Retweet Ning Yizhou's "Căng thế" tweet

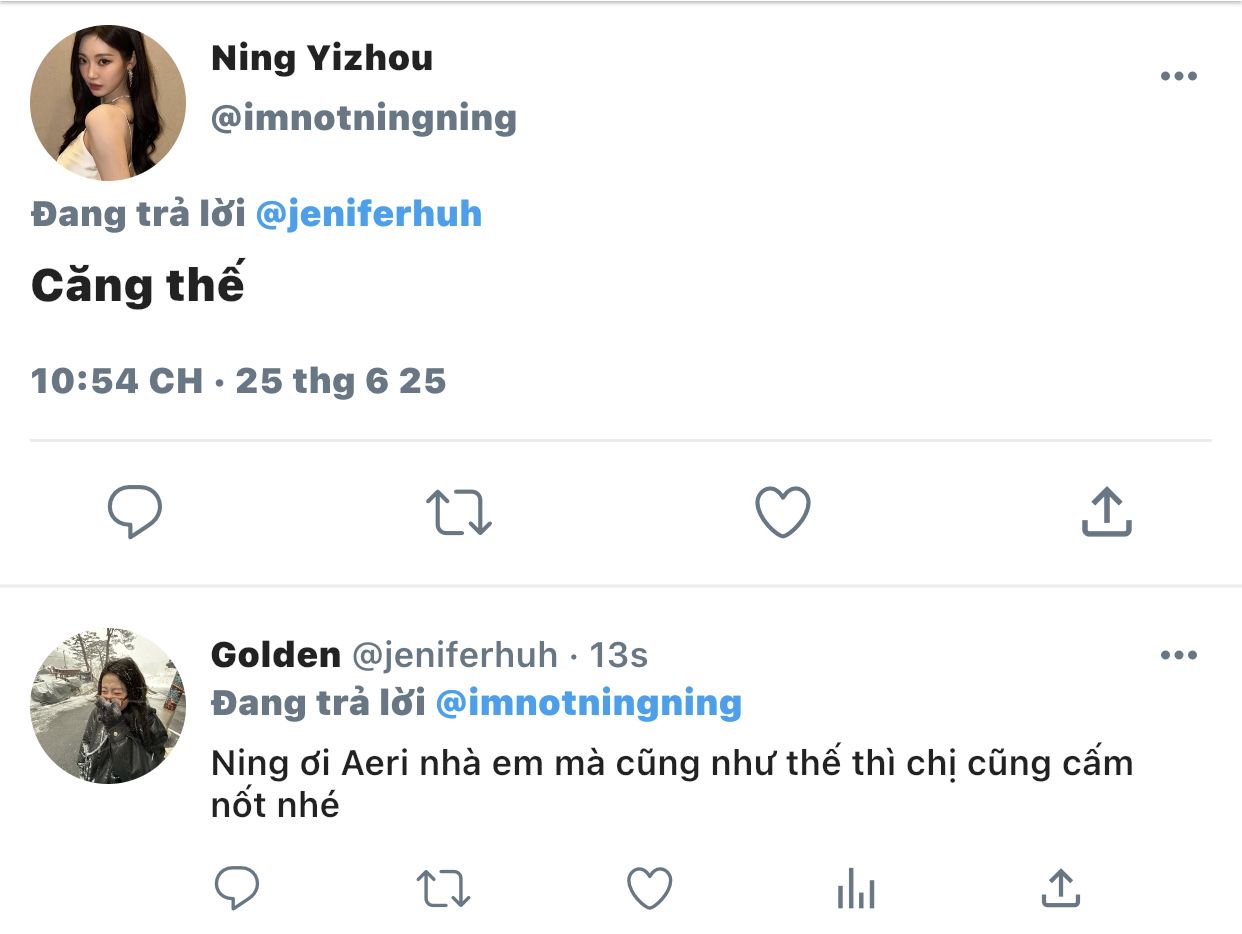459,512
